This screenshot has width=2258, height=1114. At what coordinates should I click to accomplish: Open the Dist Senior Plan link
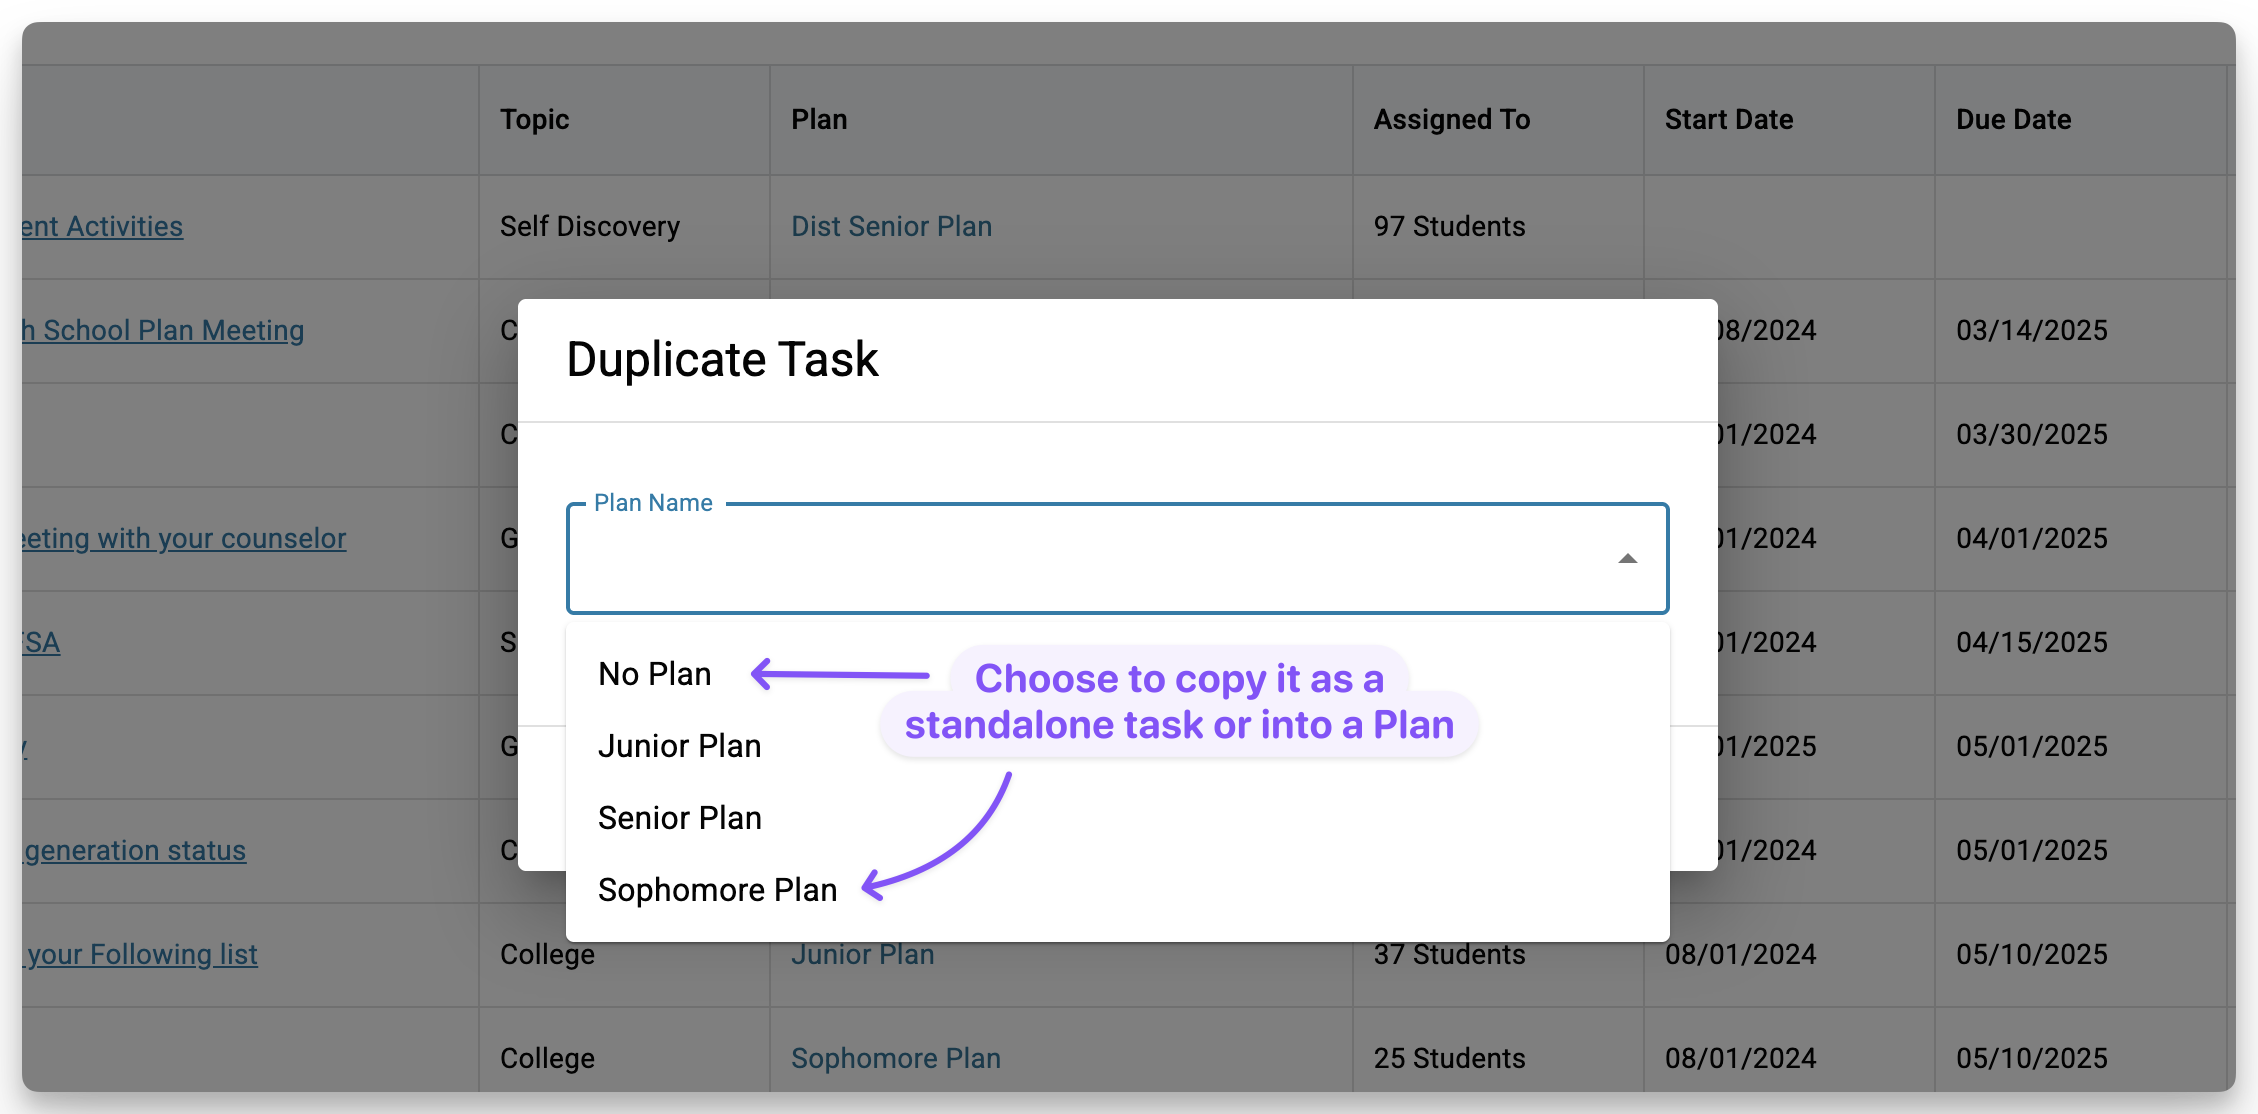click(891, 227)
